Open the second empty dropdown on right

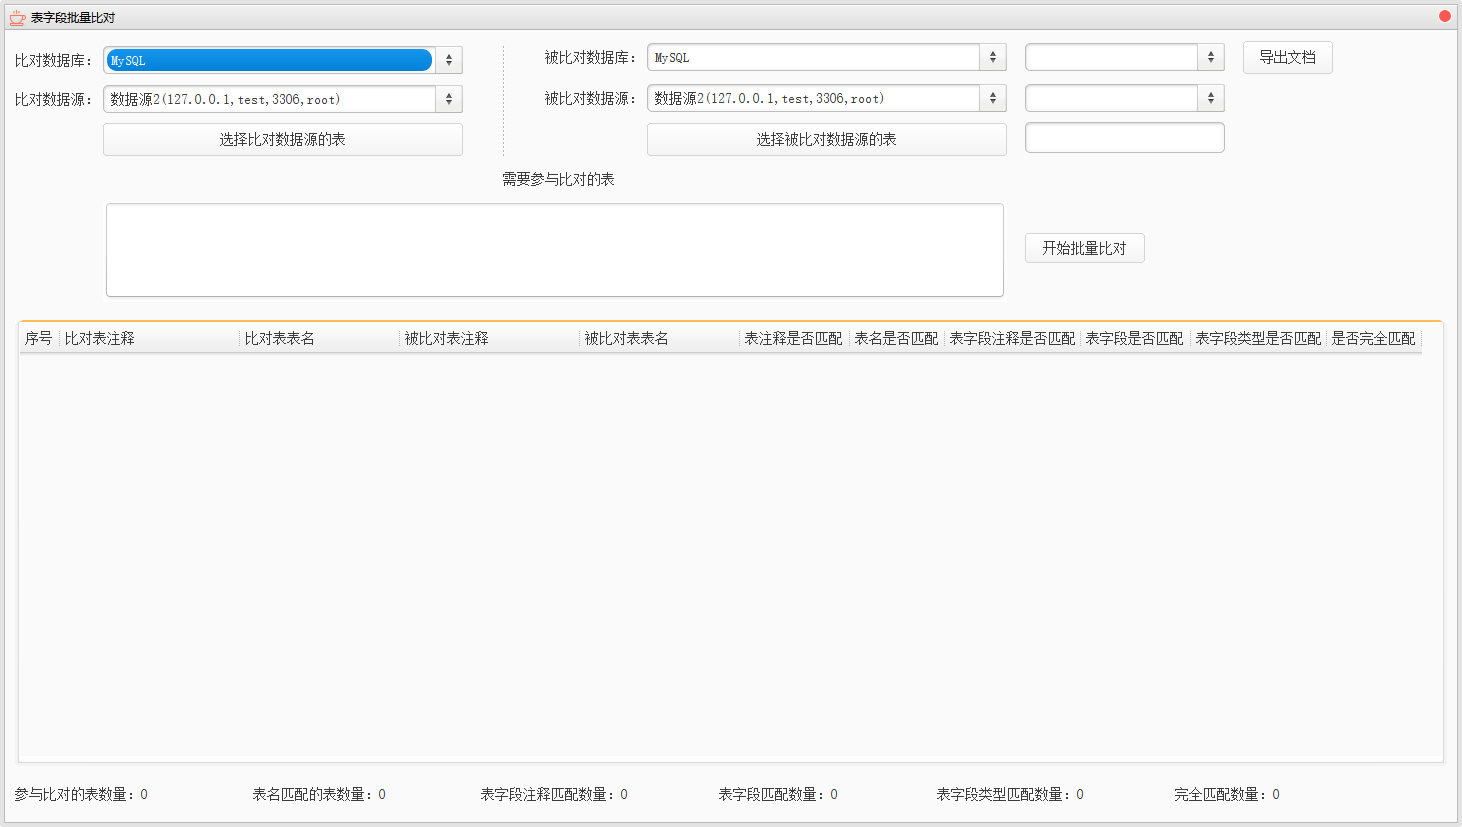[x=1124, y=98]
